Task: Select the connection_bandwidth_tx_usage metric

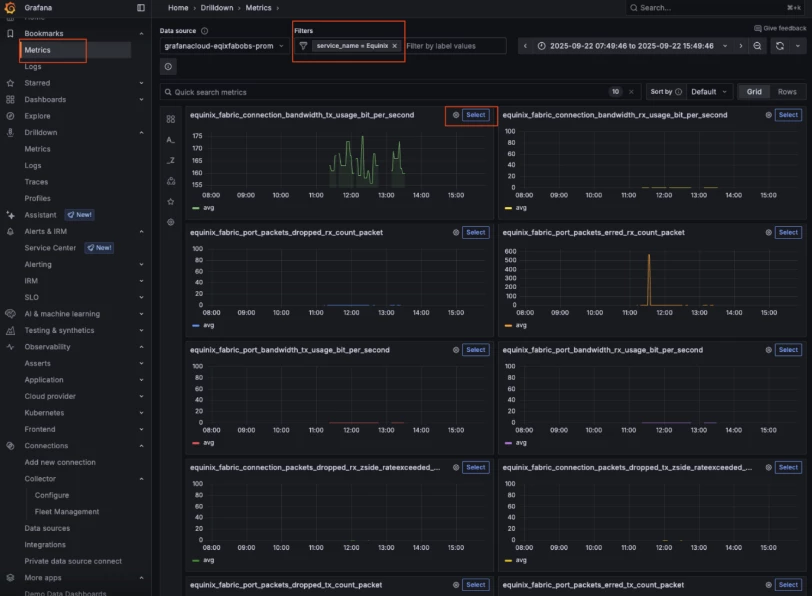Action: coord(475,115)
